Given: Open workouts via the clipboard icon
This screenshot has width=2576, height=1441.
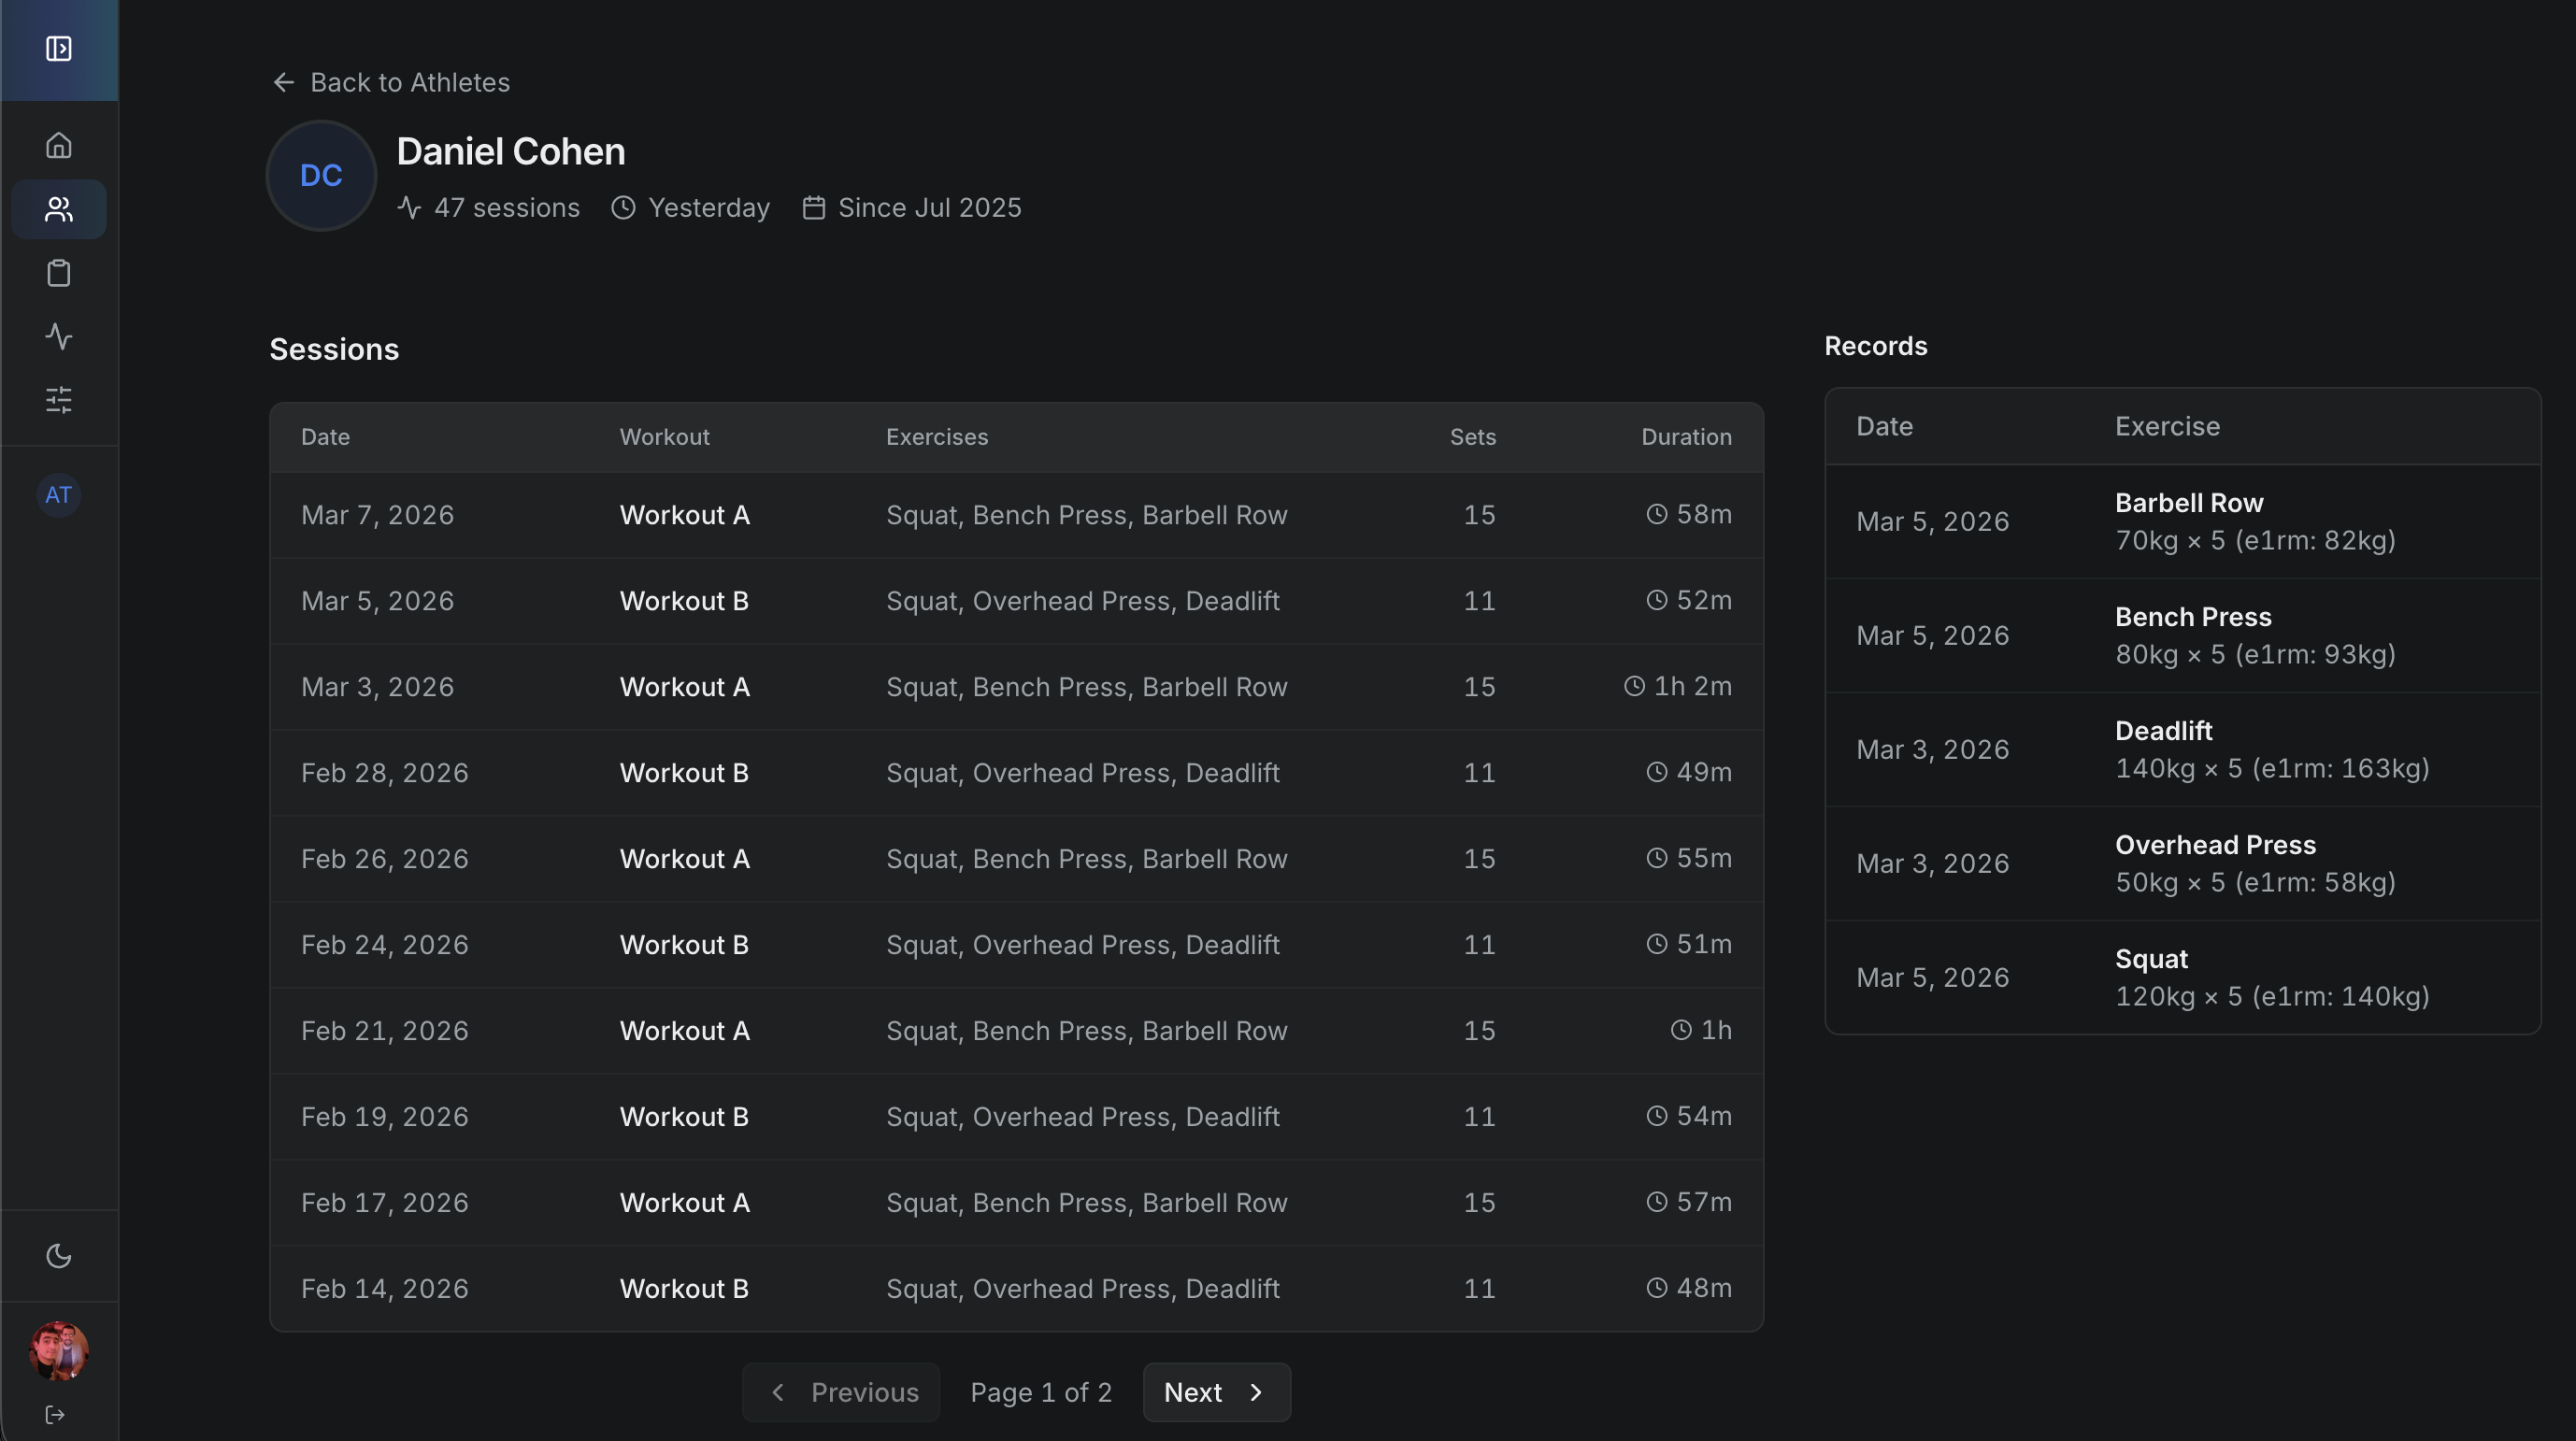Looking at the screenshot, I should [x=58, y=272].
